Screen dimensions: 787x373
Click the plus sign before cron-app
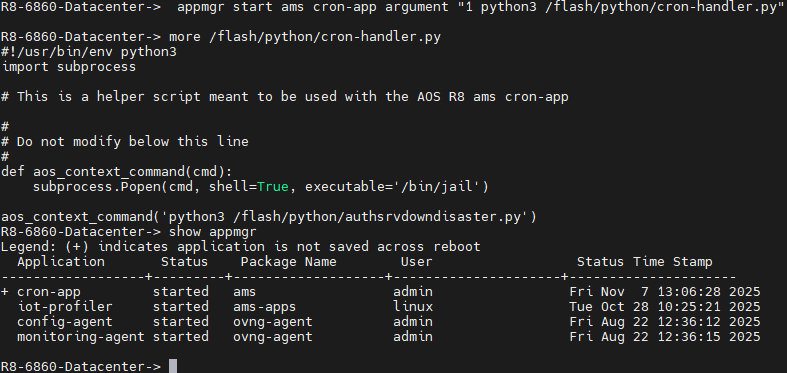point(5,292)
